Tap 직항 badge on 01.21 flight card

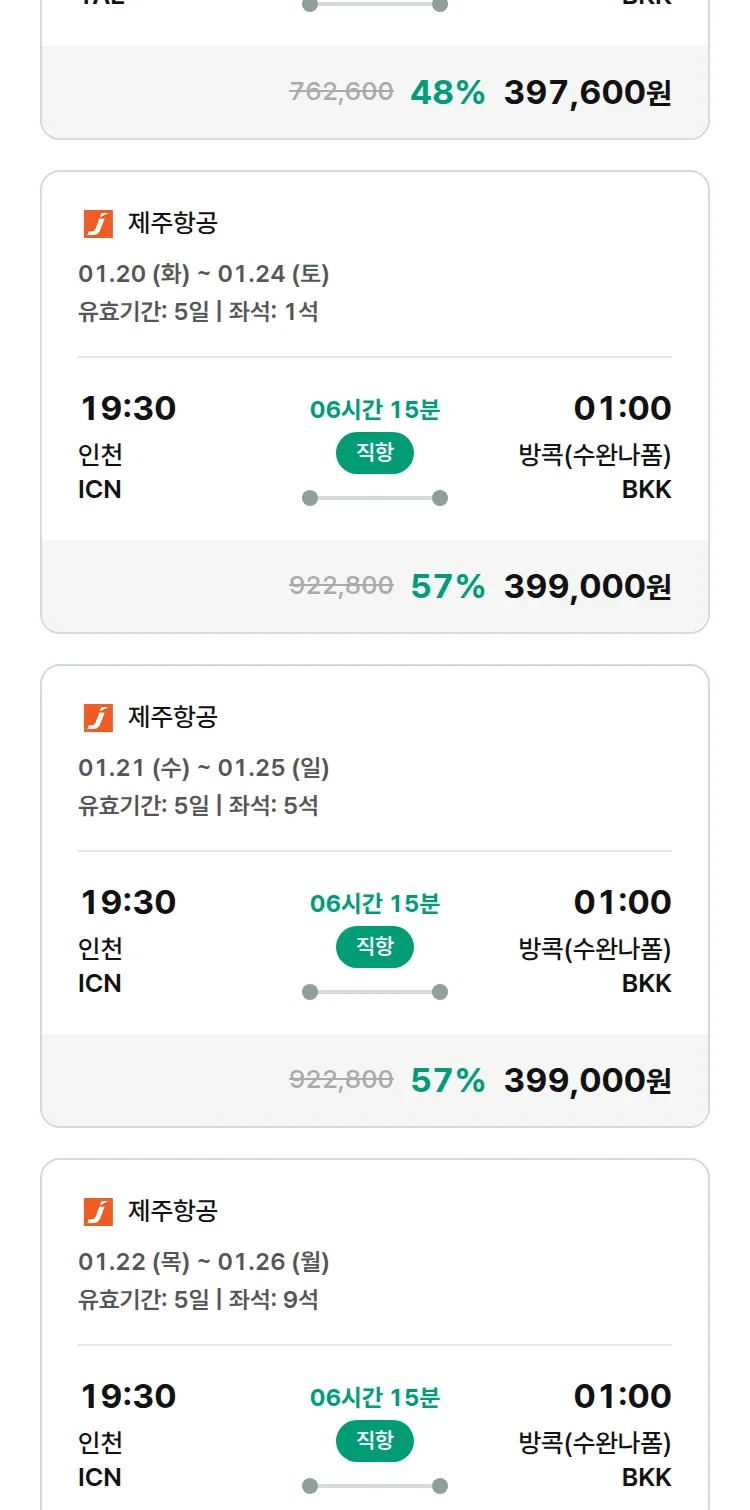[375, 947]
